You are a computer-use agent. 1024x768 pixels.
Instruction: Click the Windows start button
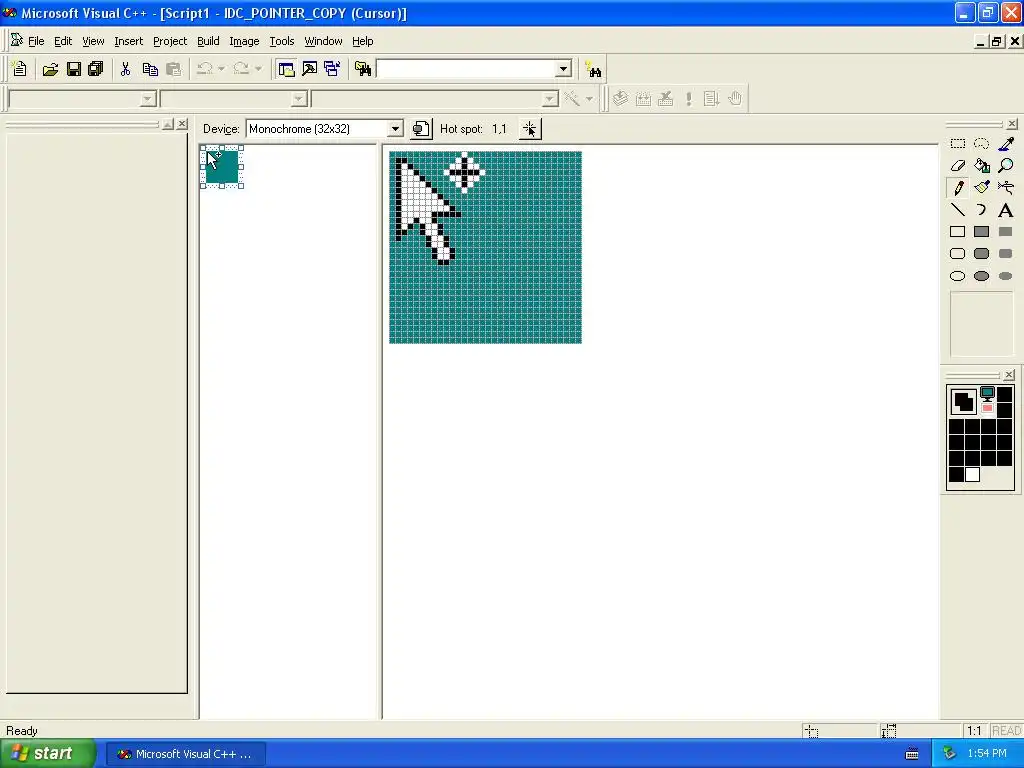click(x=48, y=754)
